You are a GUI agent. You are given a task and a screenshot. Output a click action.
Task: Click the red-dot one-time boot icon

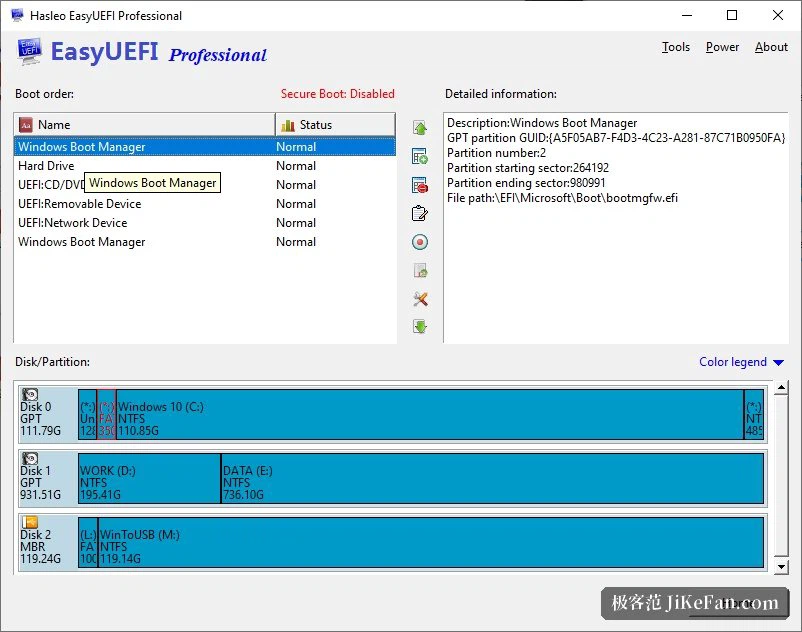point(420,242)
